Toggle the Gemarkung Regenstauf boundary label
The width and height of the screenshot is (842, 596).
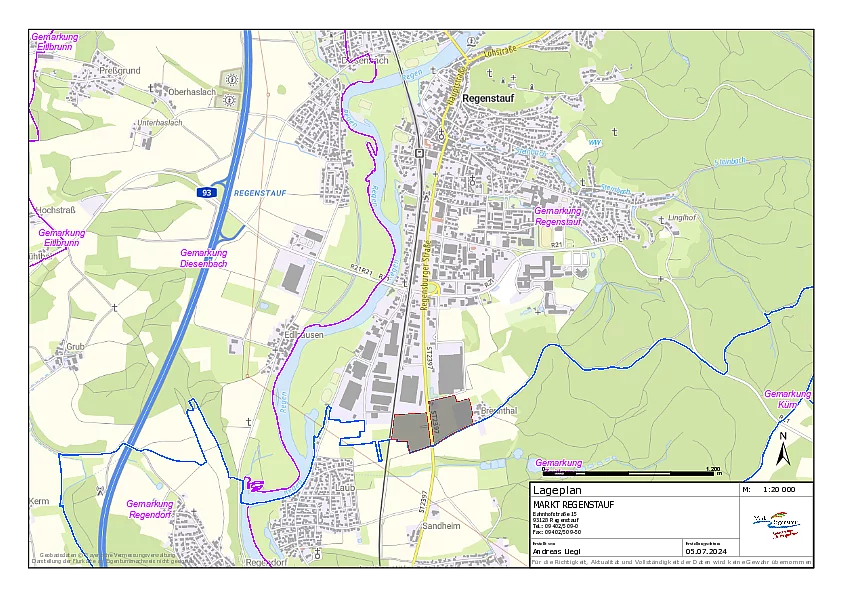click(x=558, y=215)
